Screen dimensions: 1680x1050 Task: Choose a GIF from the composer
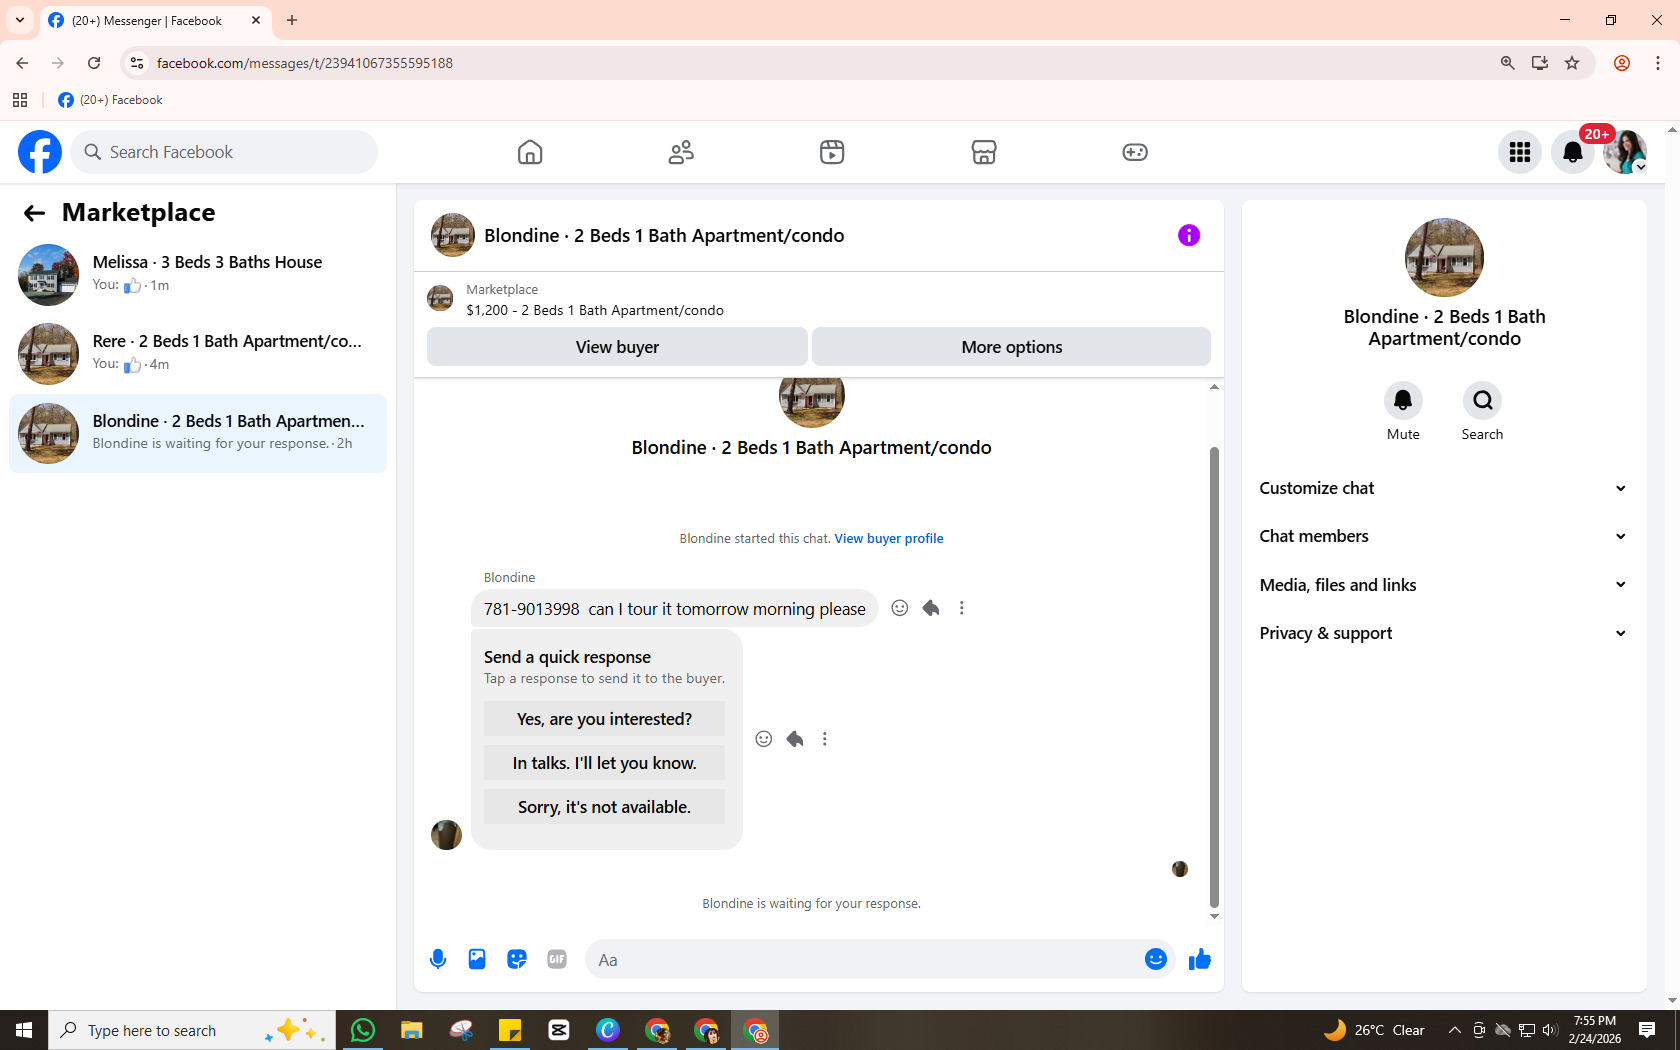click(557, 960)
